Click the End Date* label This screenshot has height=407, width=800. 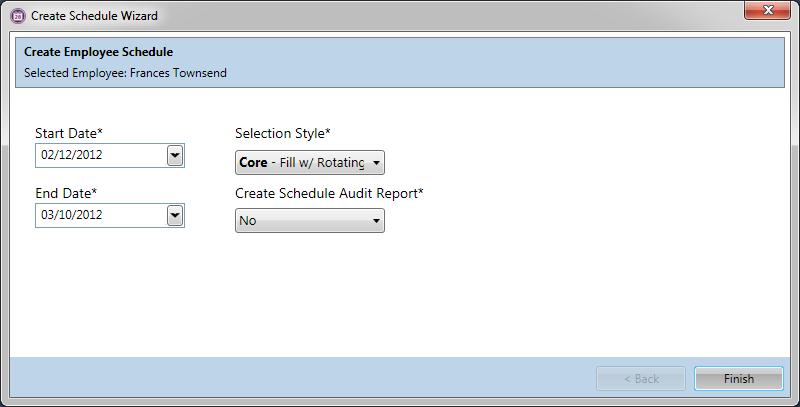66,193
